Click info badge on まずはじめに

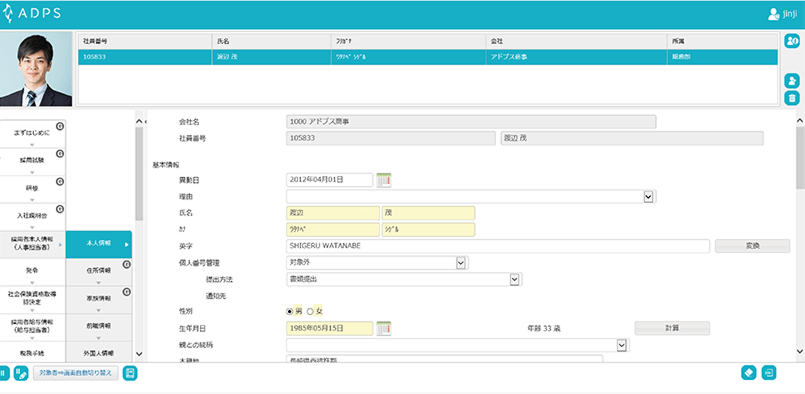click(x=60, y=125)
